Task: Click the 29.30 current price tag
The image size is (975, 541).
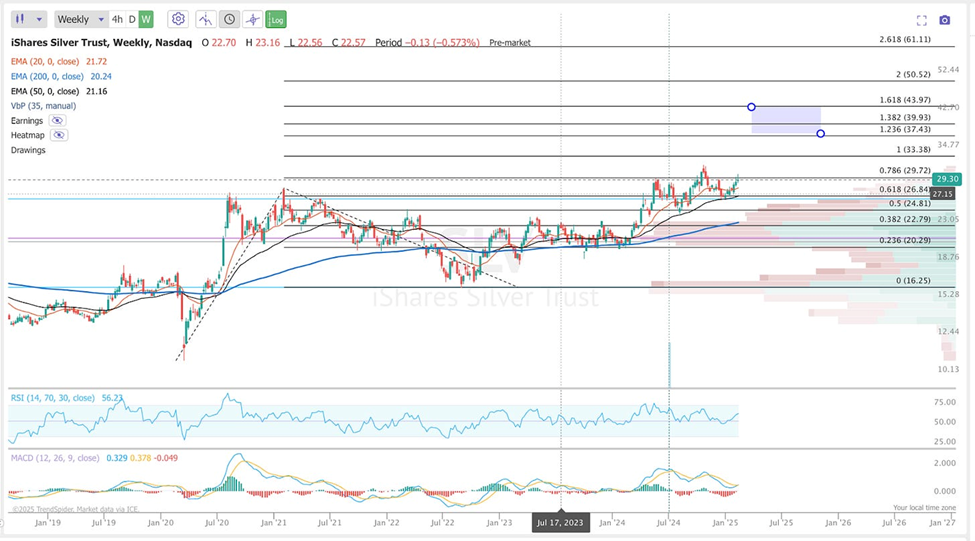Action: coord(948,179)
